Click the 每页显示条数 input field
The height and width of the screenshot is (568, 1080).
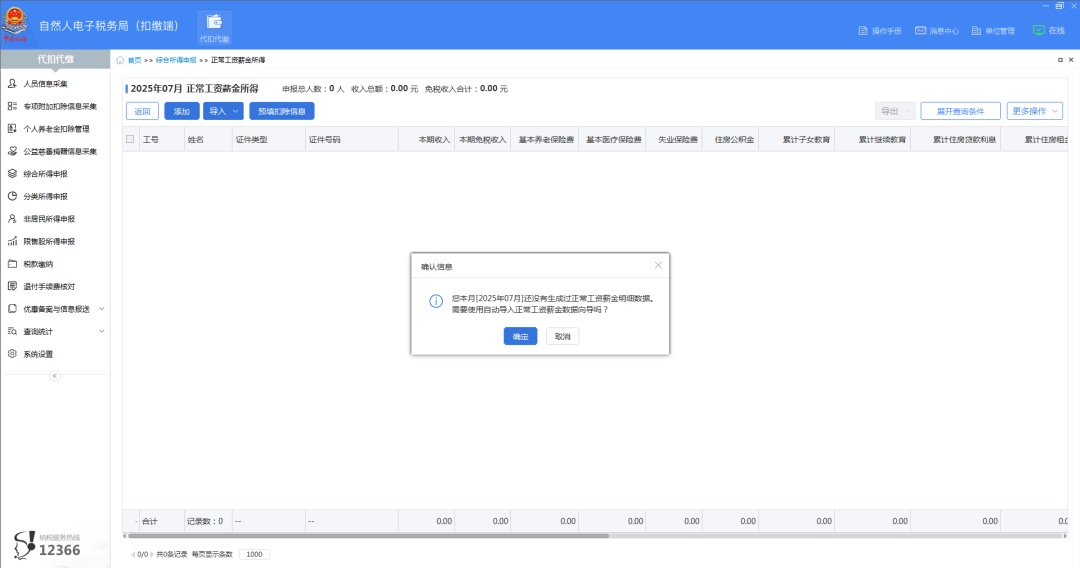tap(253, 554)
